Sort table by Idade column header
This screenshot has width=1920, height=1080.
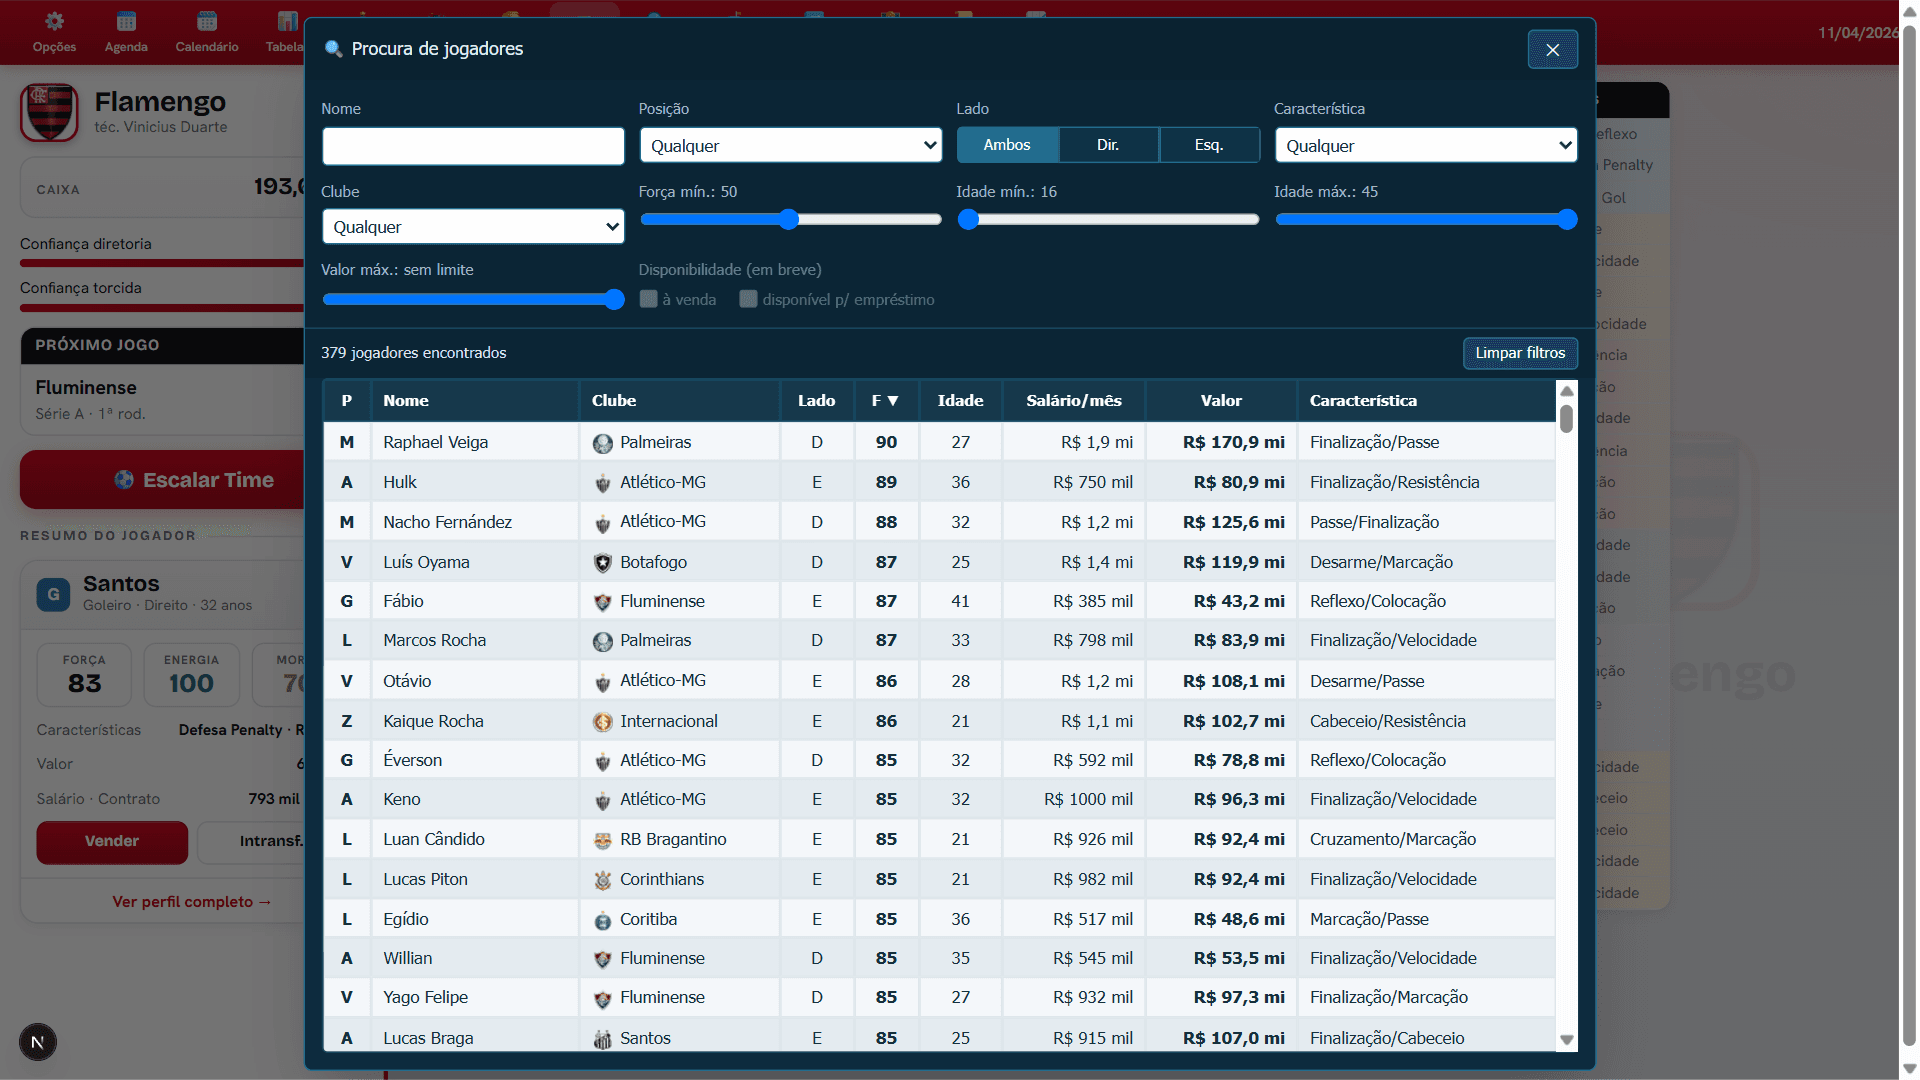960,400
